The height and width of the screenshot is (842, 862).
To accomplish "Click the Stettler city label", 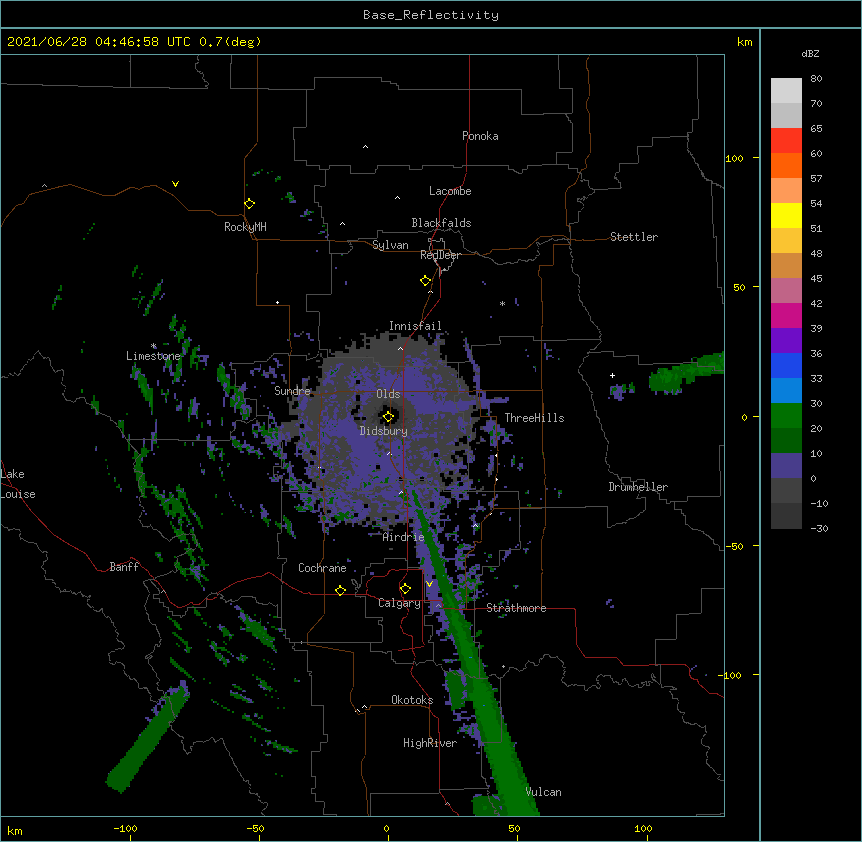I will pyautogui.click(x=634, y=237).
